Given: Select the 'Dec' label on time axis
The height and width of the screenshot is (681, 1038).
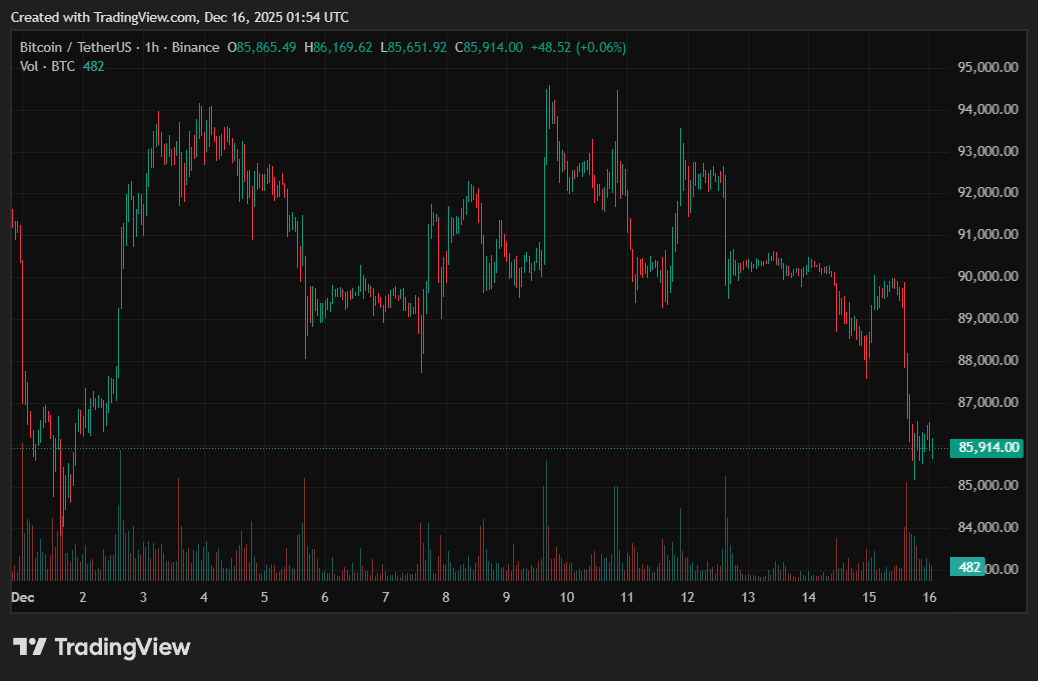Looking at the screenshot, I should [x=22, y=597].
